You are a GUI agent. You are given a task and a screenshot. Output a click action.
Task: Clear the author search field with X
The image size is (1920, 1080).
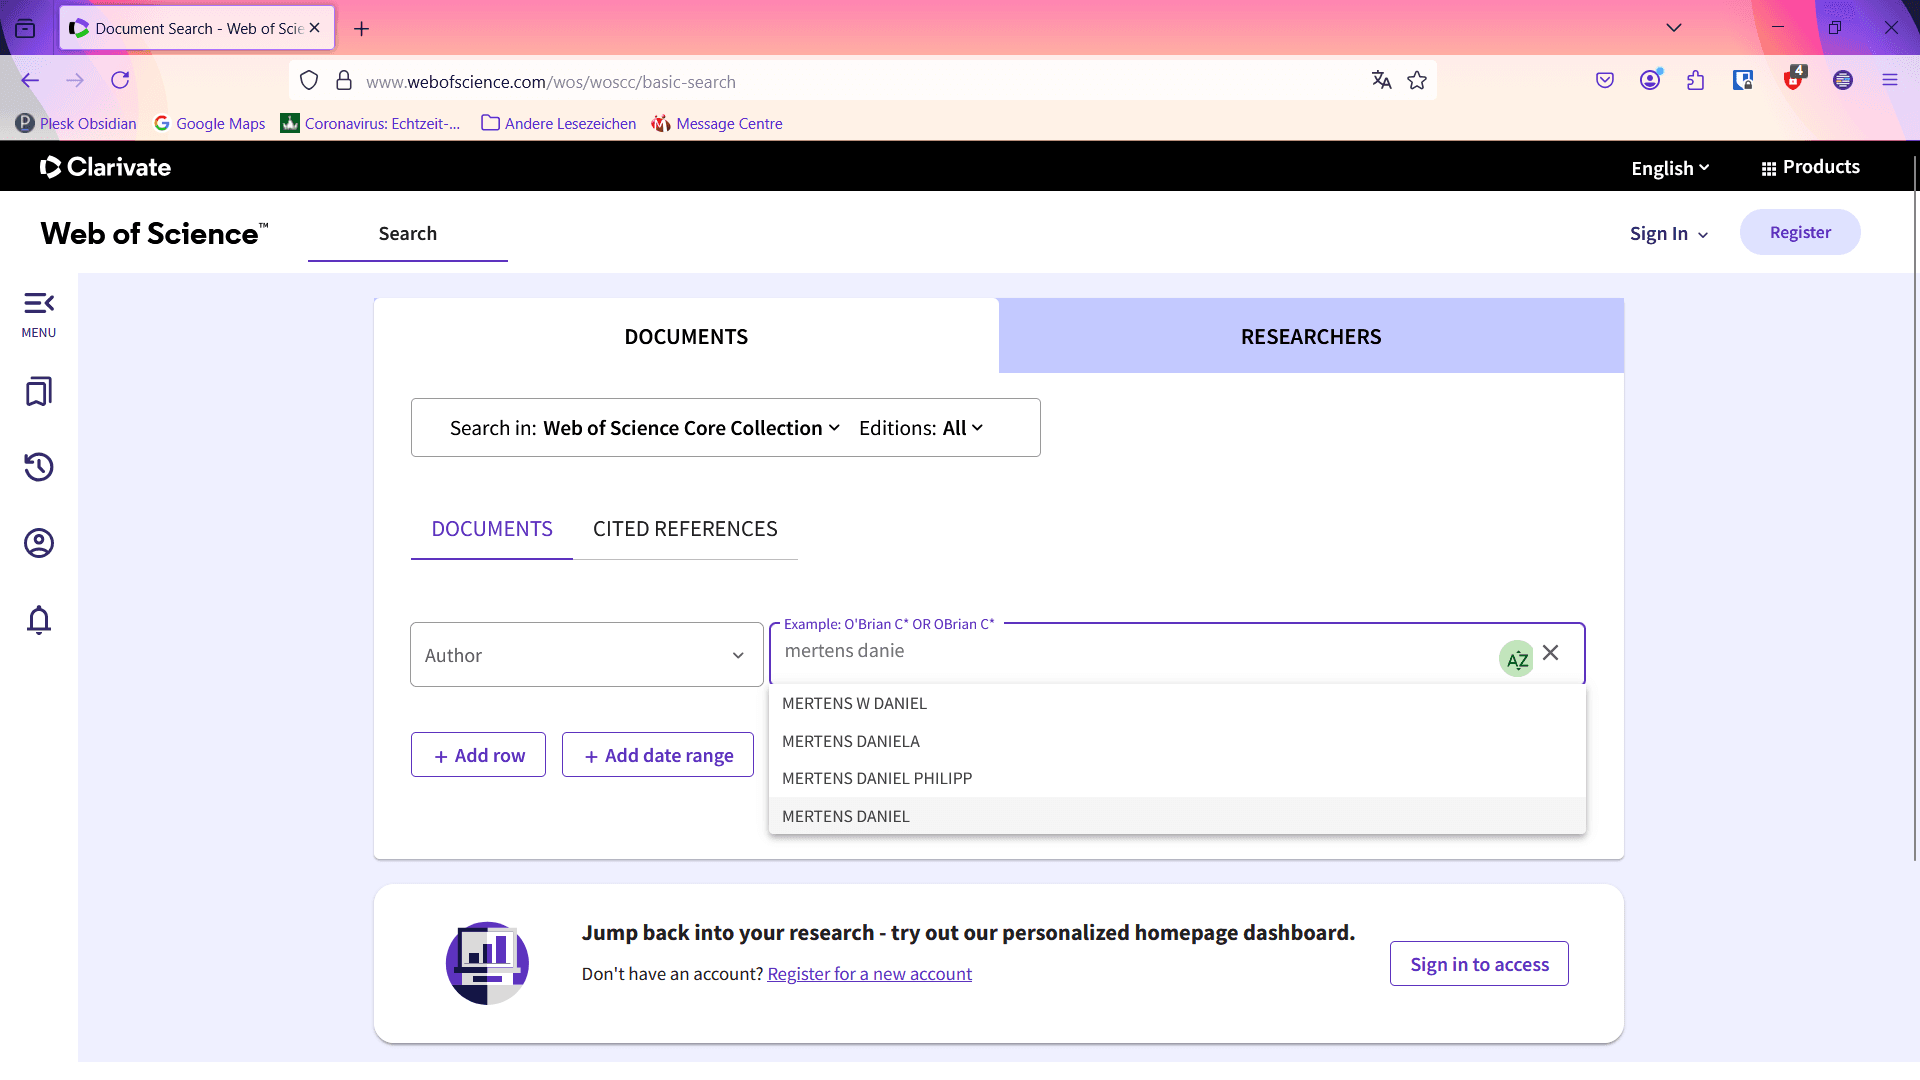[1551, 652]
